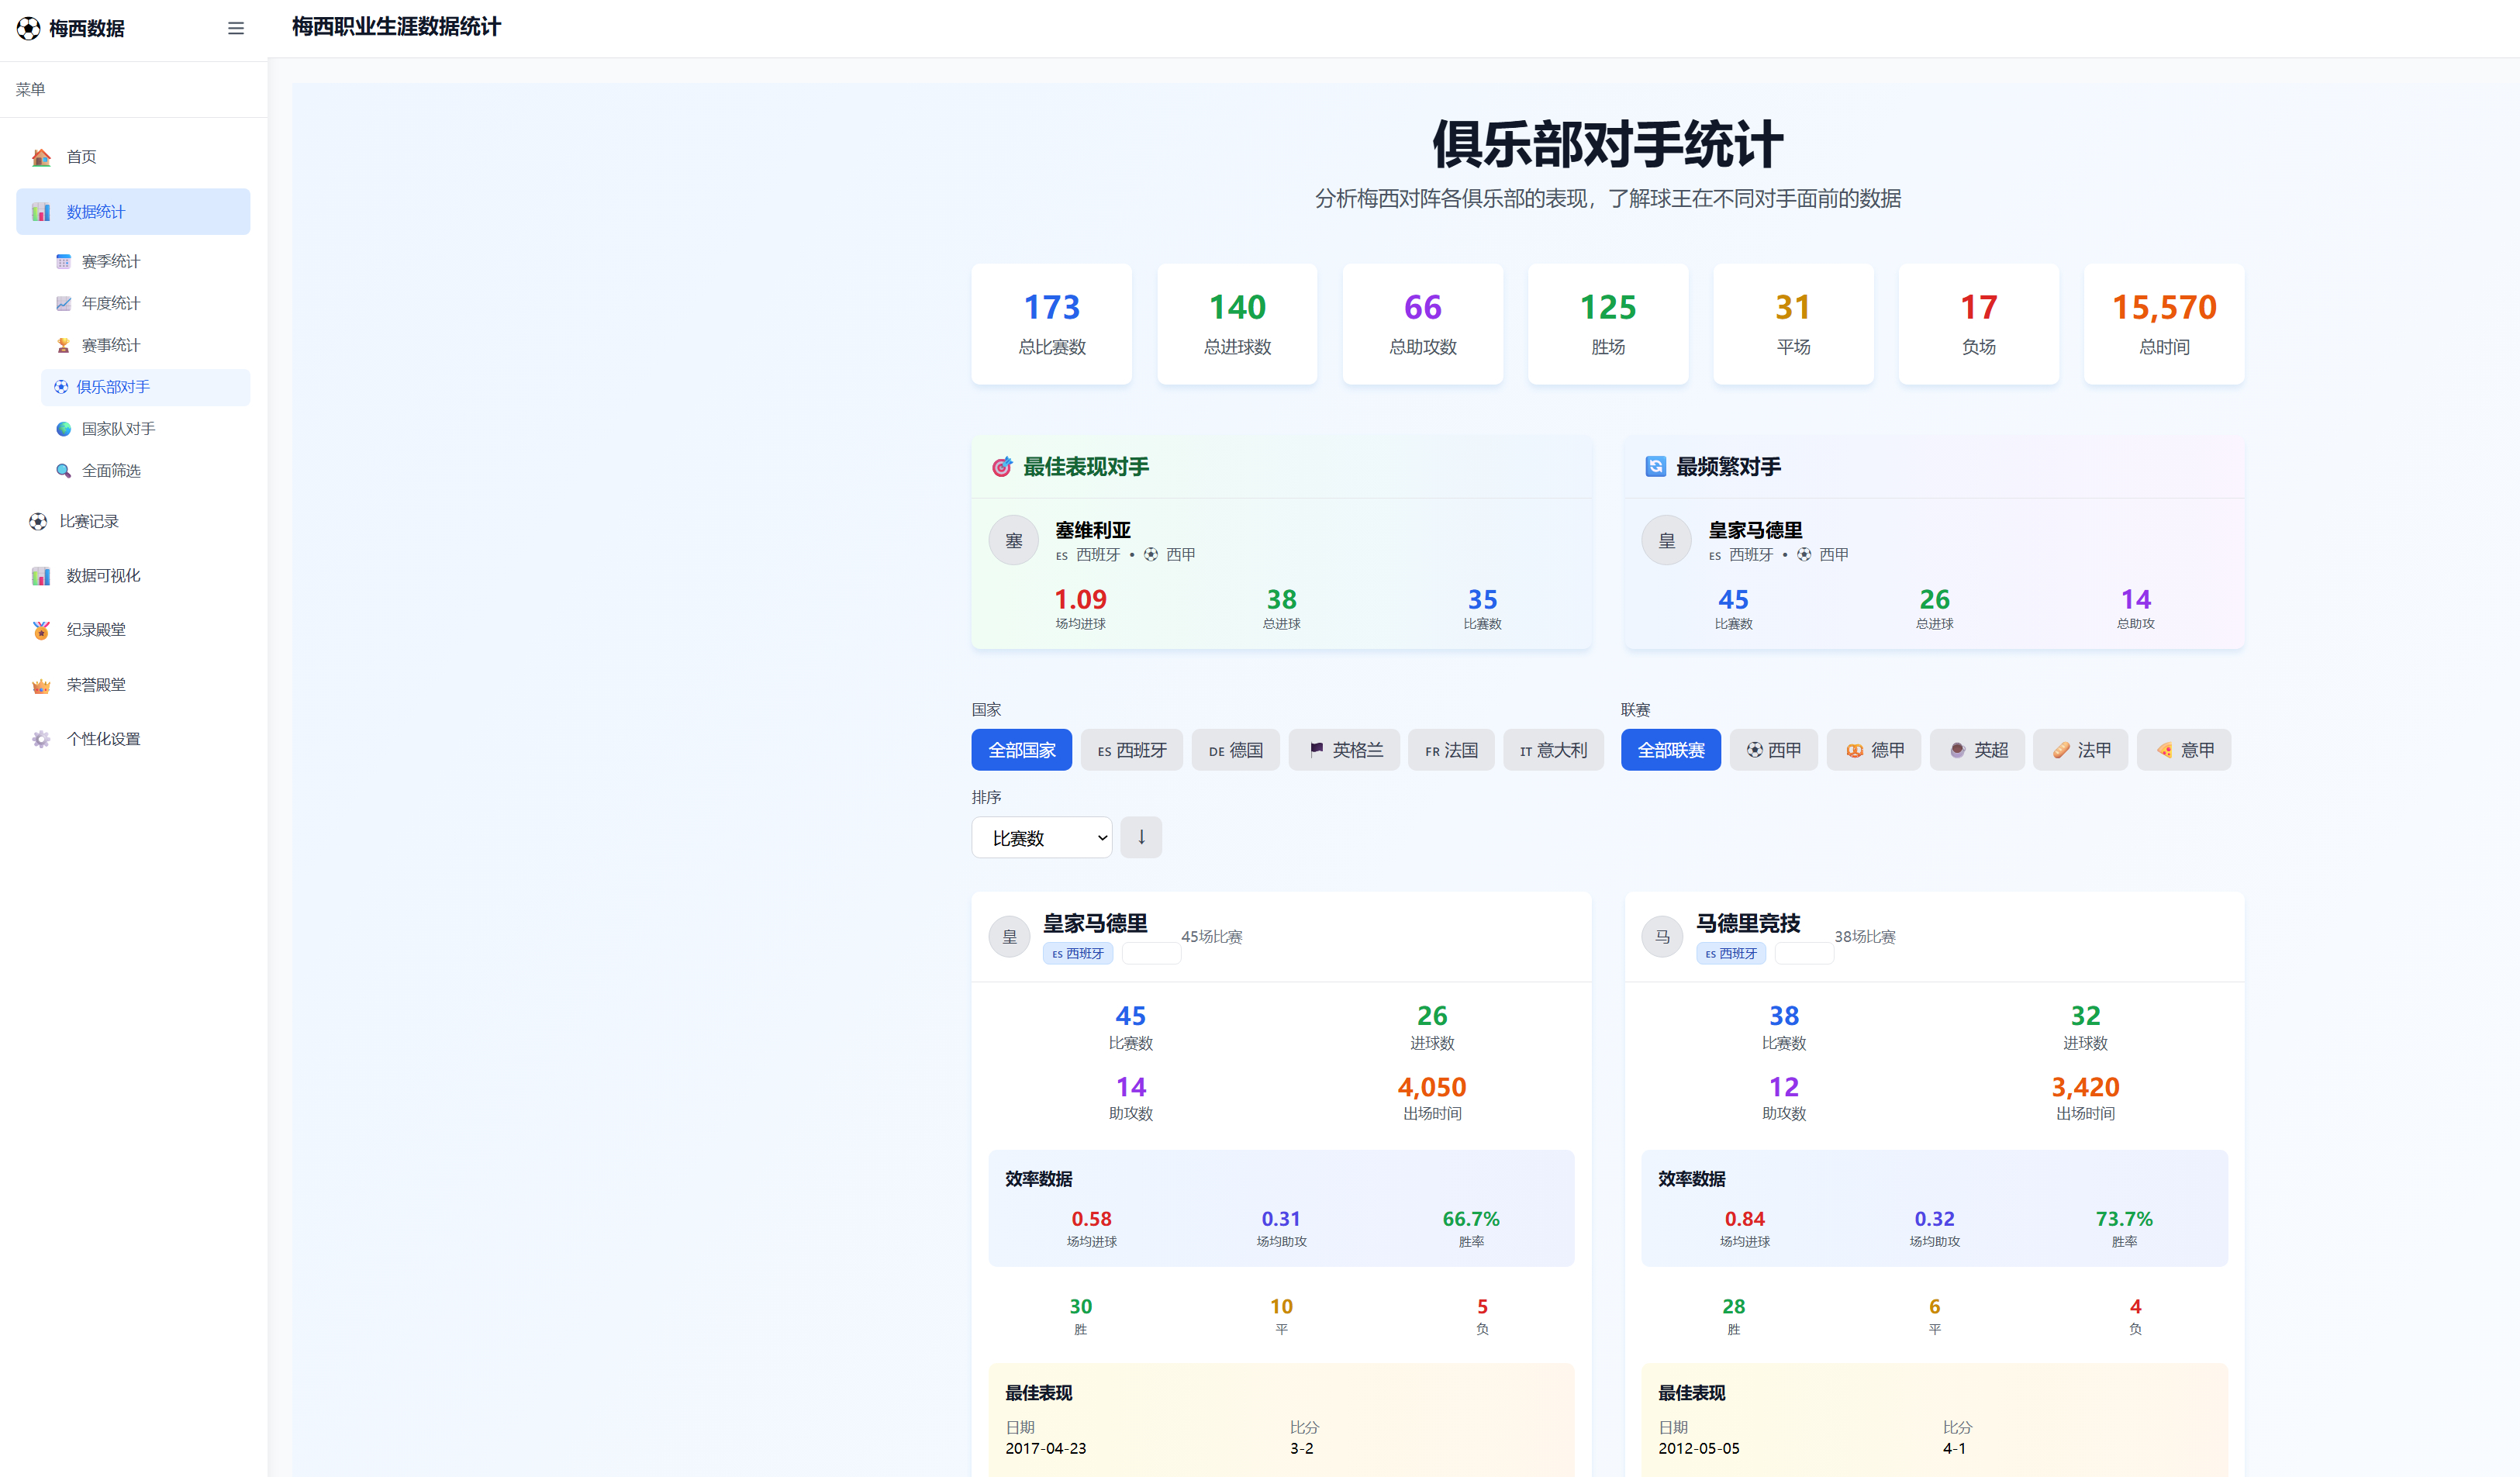Click the calendar icon beside 赛季统计
The height and width of the screenshot is (1477, 2520).
pyautogui.click(x=63, y=262)
